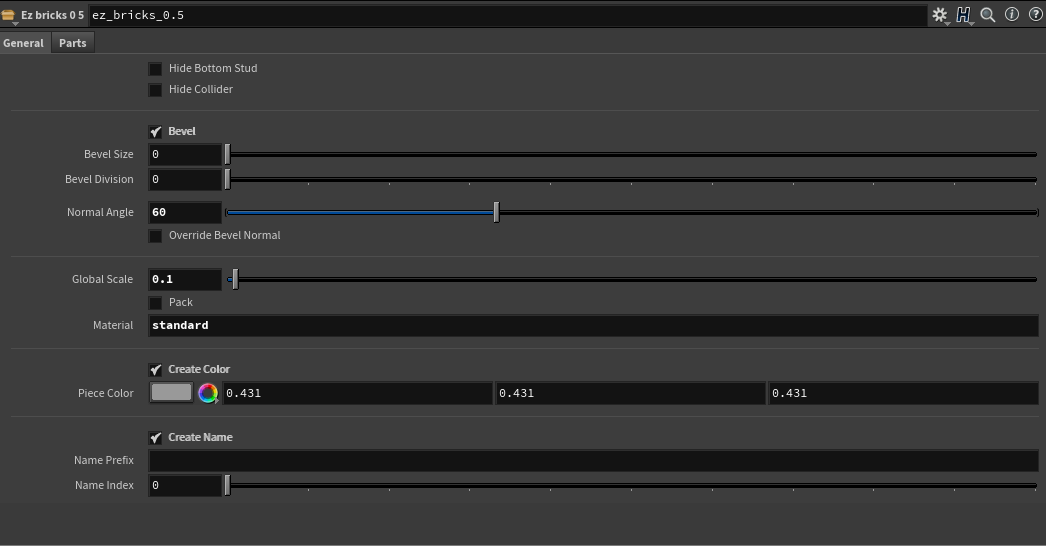Click the Bevel Size value field

pos(185,154)
